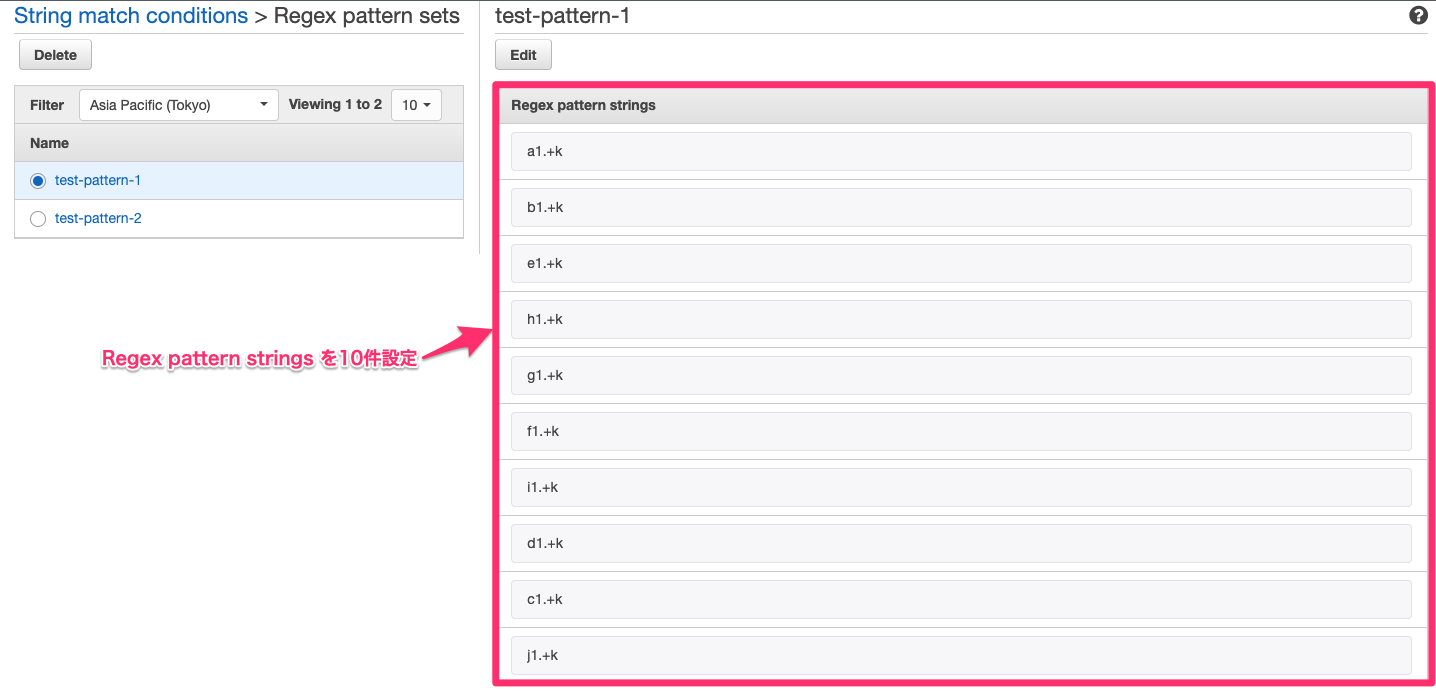Viewport: 1436px width, 691px height.
Task: Open the help icon in top-right corner
Action: pos(1418,15)
